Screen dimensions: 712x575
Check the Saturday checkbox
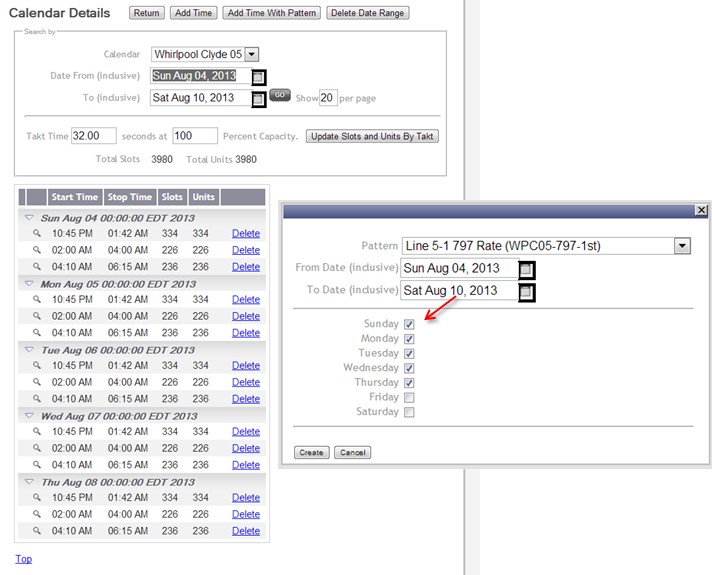[x=409, y=412]
